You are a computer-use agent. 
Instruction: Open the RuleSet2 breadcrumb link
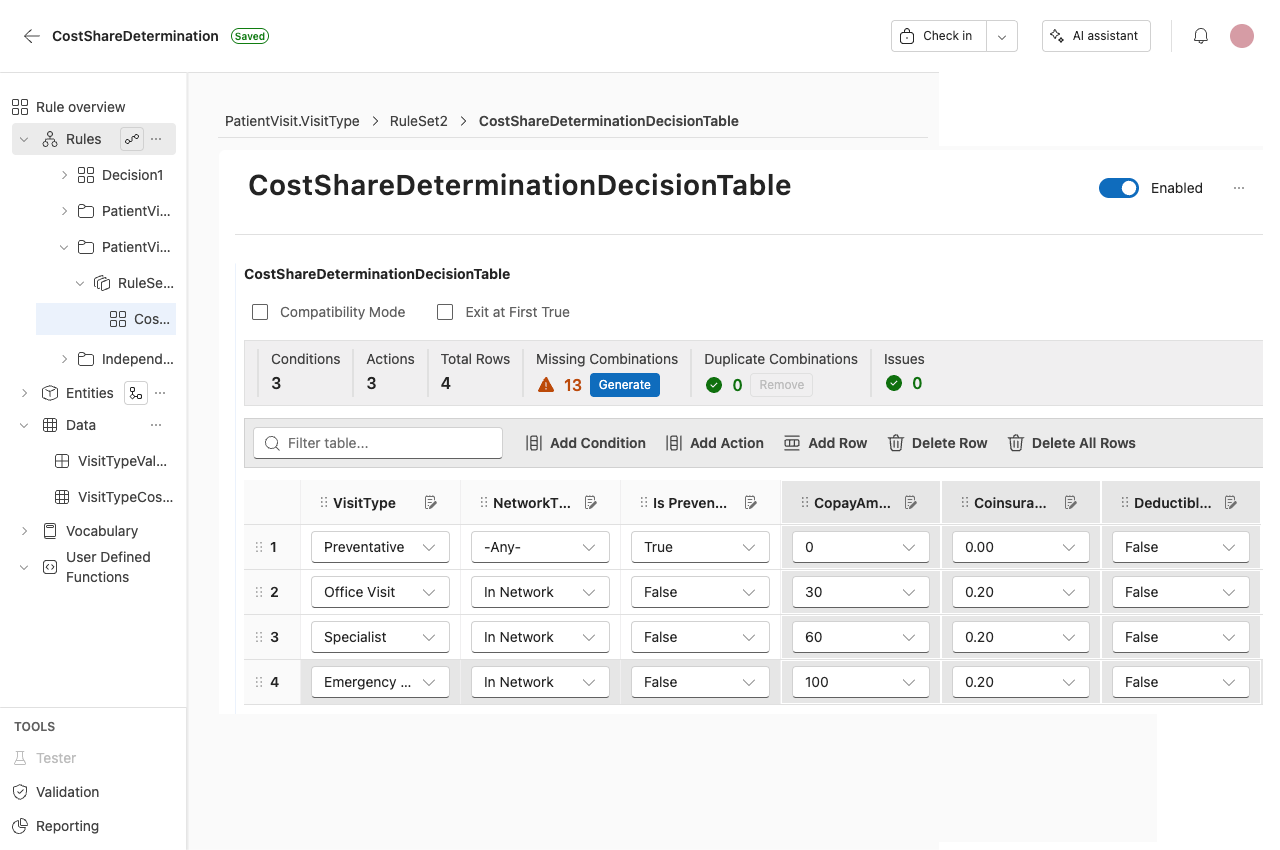click(x=419, y=120)
